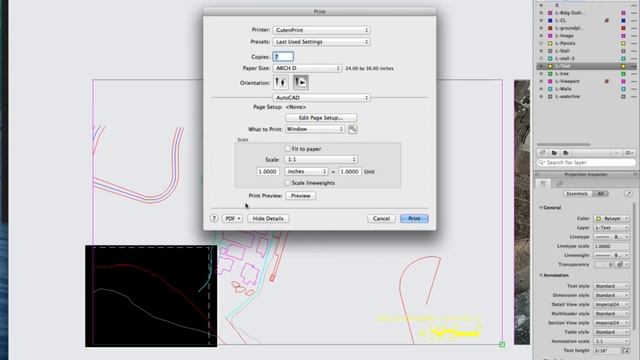The width and height of the screenshot is (640, 360).
Task: Toggle visibility of L-groundpl layer
Action: coord(541,28)
